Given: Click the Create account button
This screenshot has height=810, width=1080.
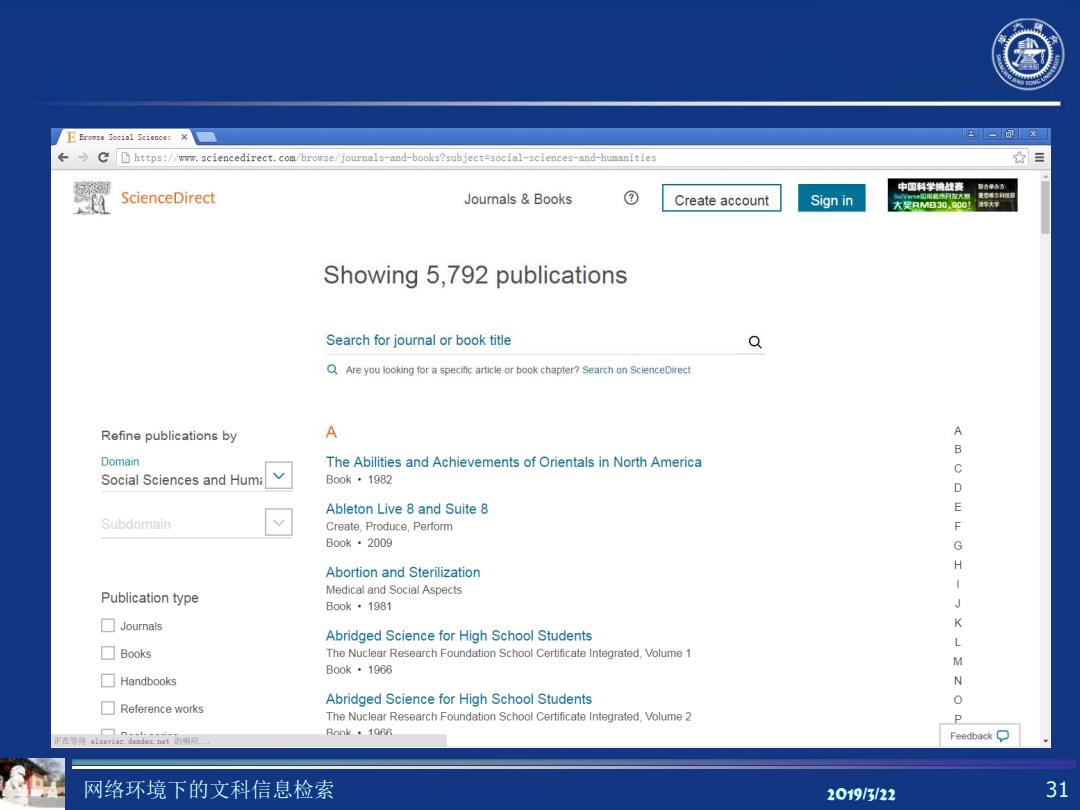Looking at the screenshot, I should tap(721, 198).
